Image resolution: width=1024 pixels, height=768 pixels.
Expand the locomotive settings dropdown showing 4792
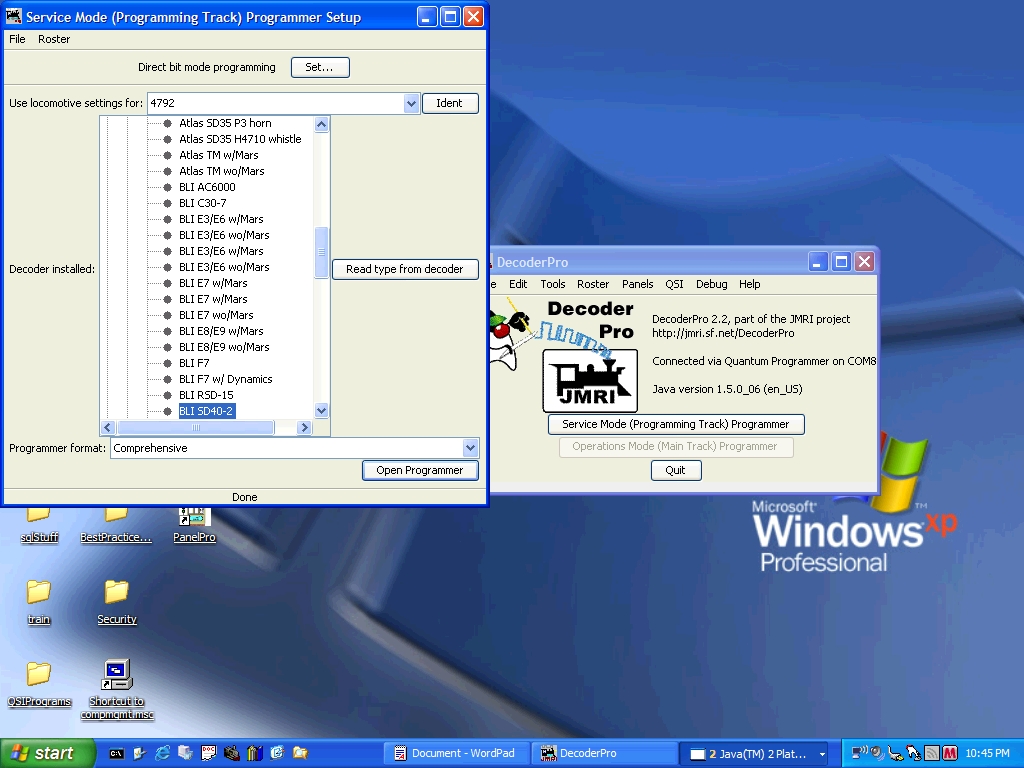[411, 103]
